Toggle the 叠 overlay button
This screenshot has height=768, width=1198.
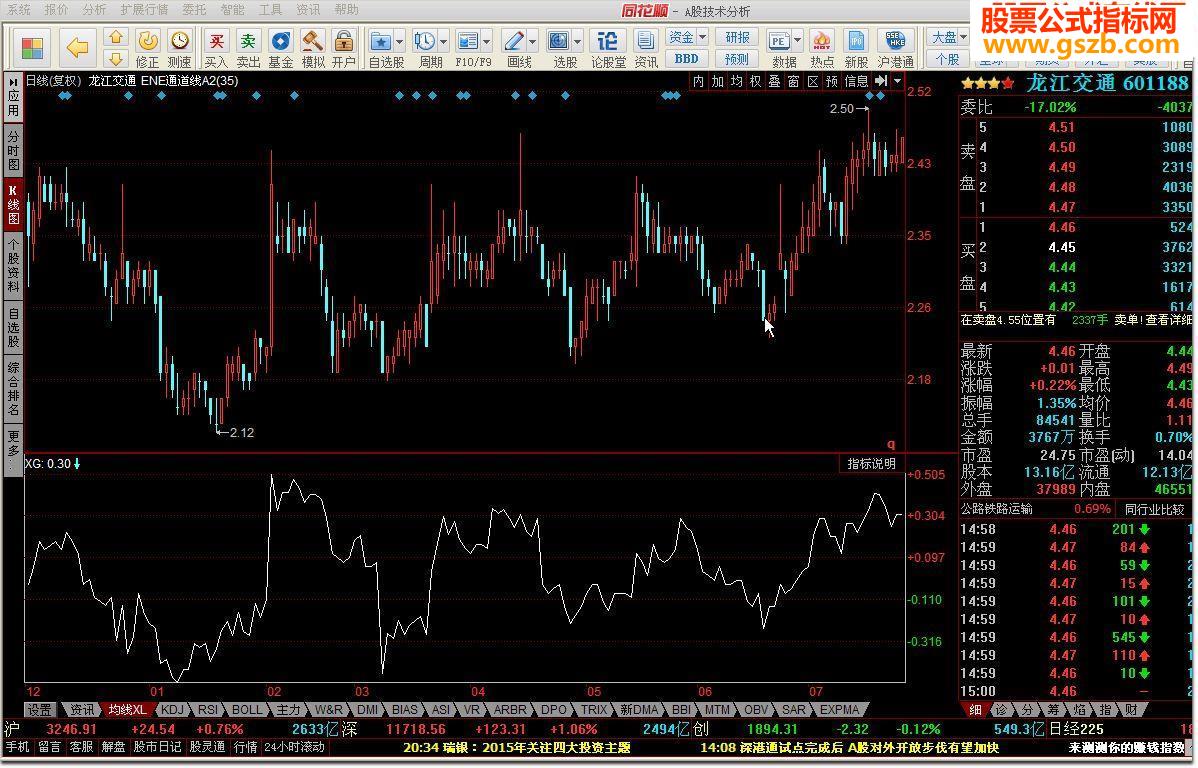click(775, 81)
